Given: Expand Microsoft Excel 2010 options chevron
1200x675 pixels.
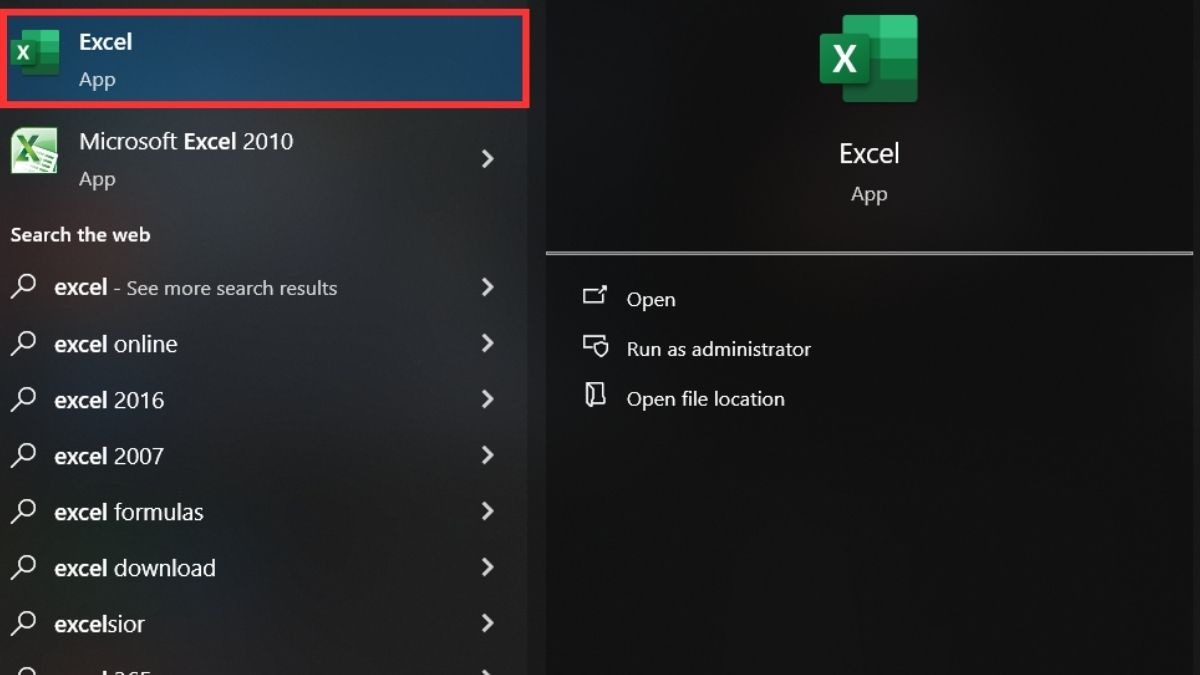Looking at the screenshot, I should (x=488, y=158).
